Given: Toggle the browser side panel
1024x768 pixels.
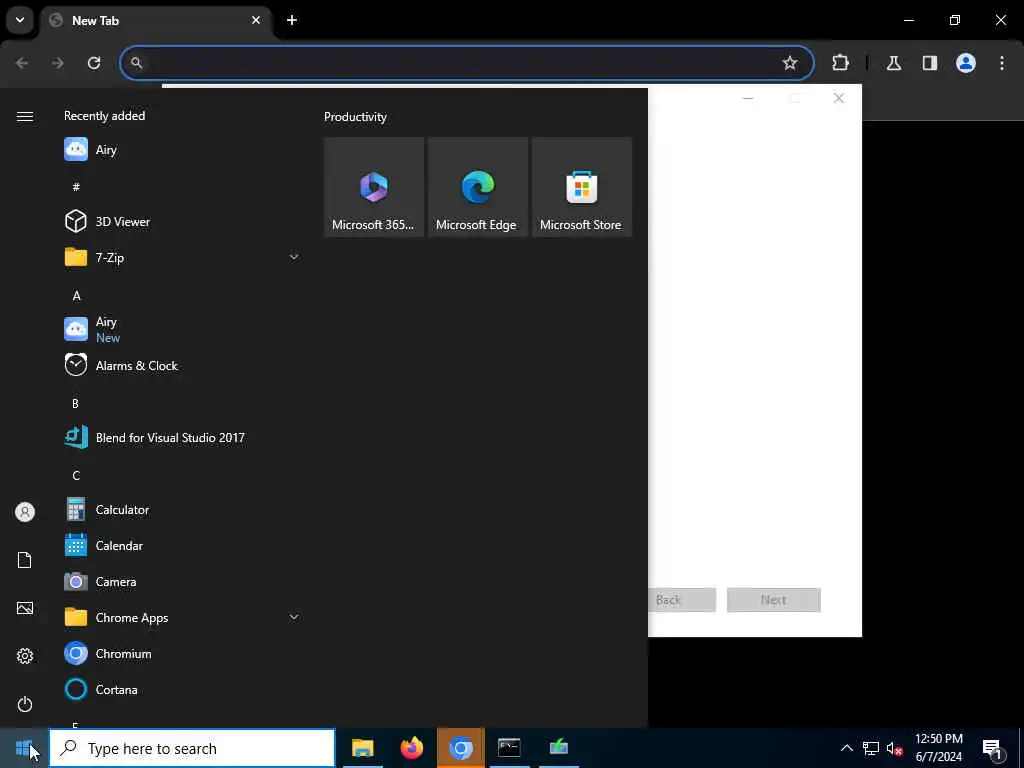Looking at the screenshot, I should (930, 63).
